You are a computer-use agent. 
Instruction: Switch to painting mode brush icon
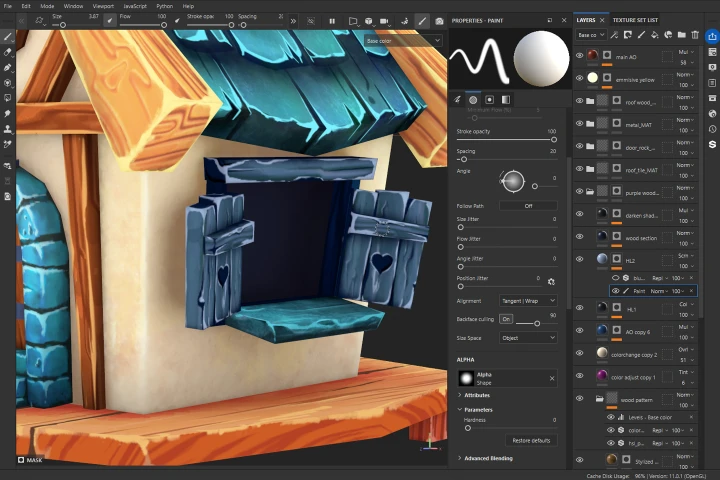[x=422, y=21]
